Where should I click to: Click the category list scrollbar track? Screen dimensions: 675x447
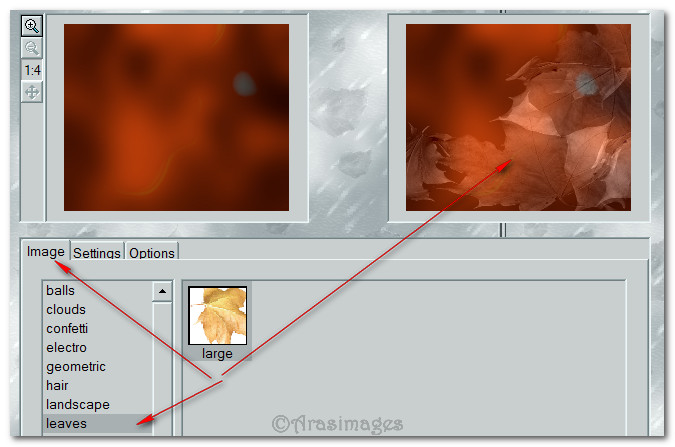coord(162,368)
